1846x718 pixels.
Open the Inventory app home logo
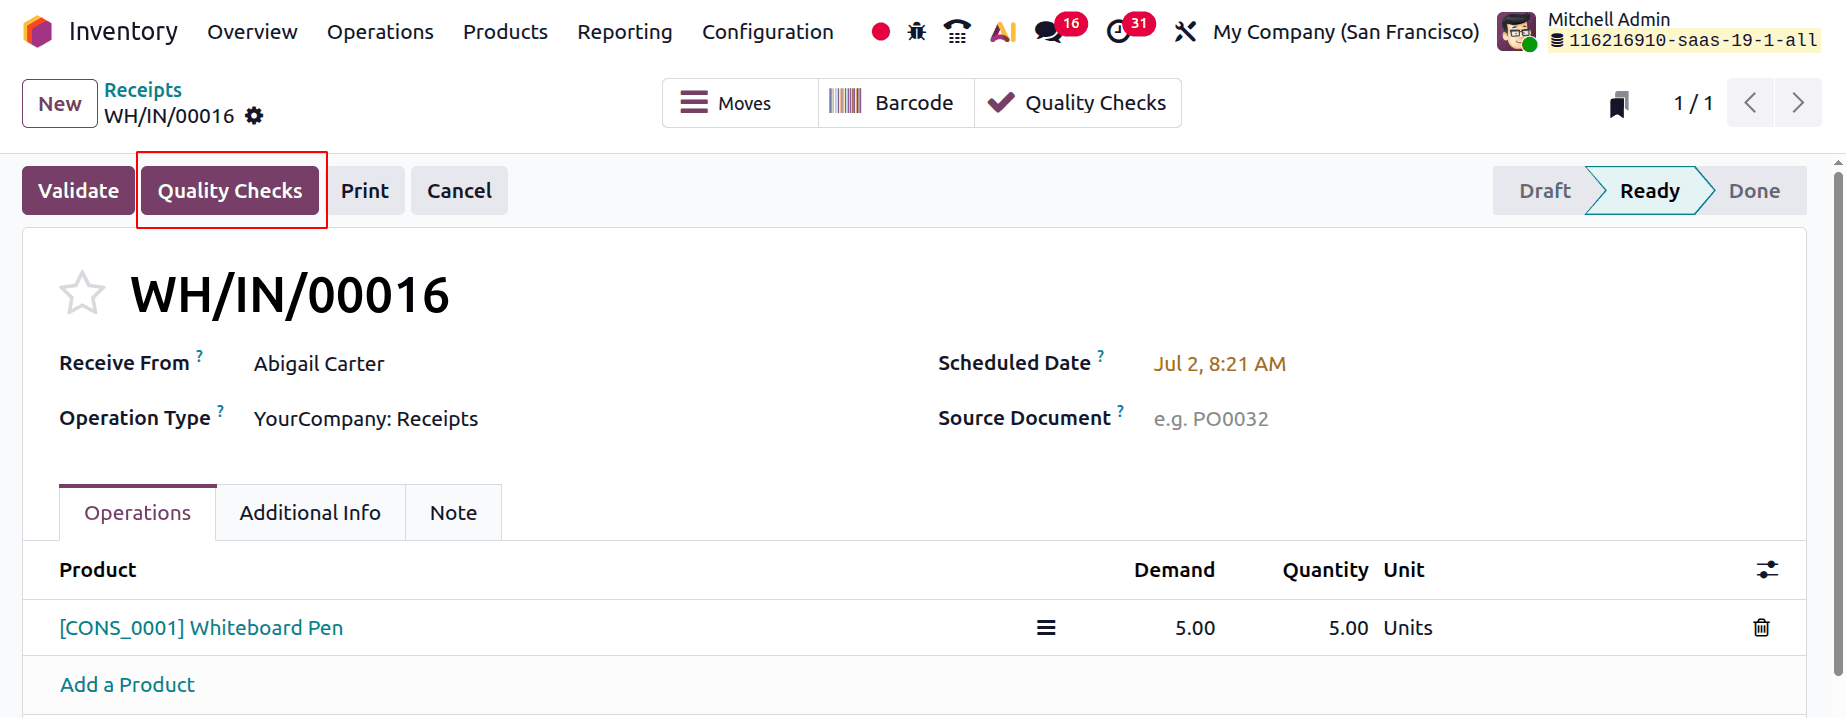pos(37,32)
